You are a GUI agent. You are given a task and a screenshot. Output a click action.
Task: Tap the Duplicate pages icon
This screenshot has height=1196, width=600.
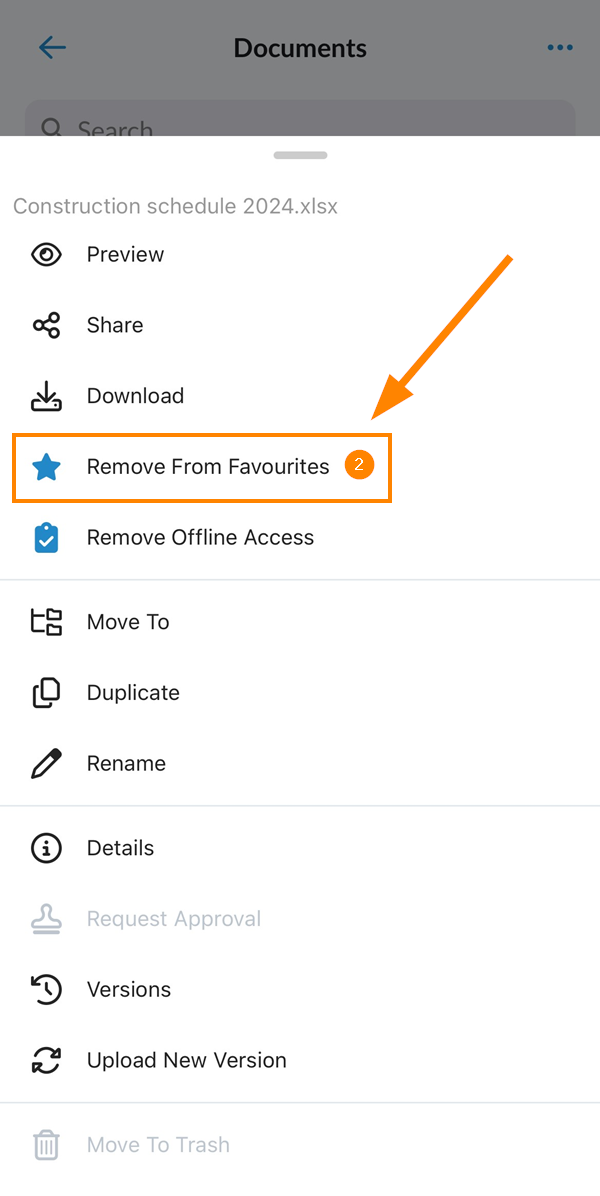pyautogui.click(x=47, y=693)
